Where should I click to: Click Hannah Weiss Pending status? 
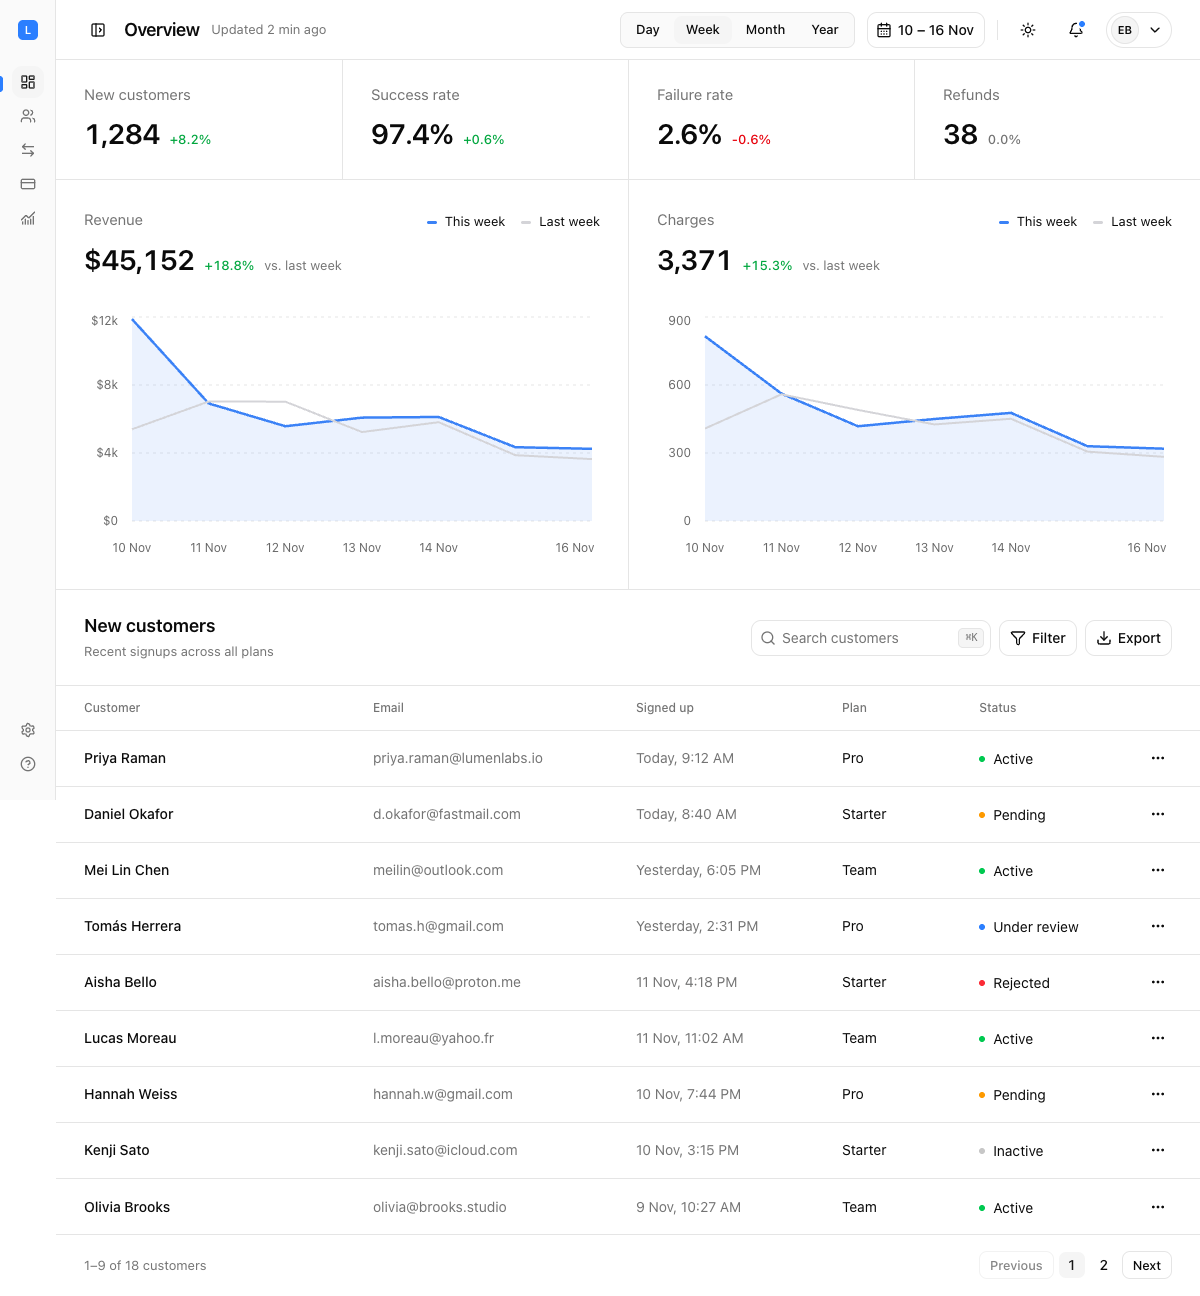1012,1095
